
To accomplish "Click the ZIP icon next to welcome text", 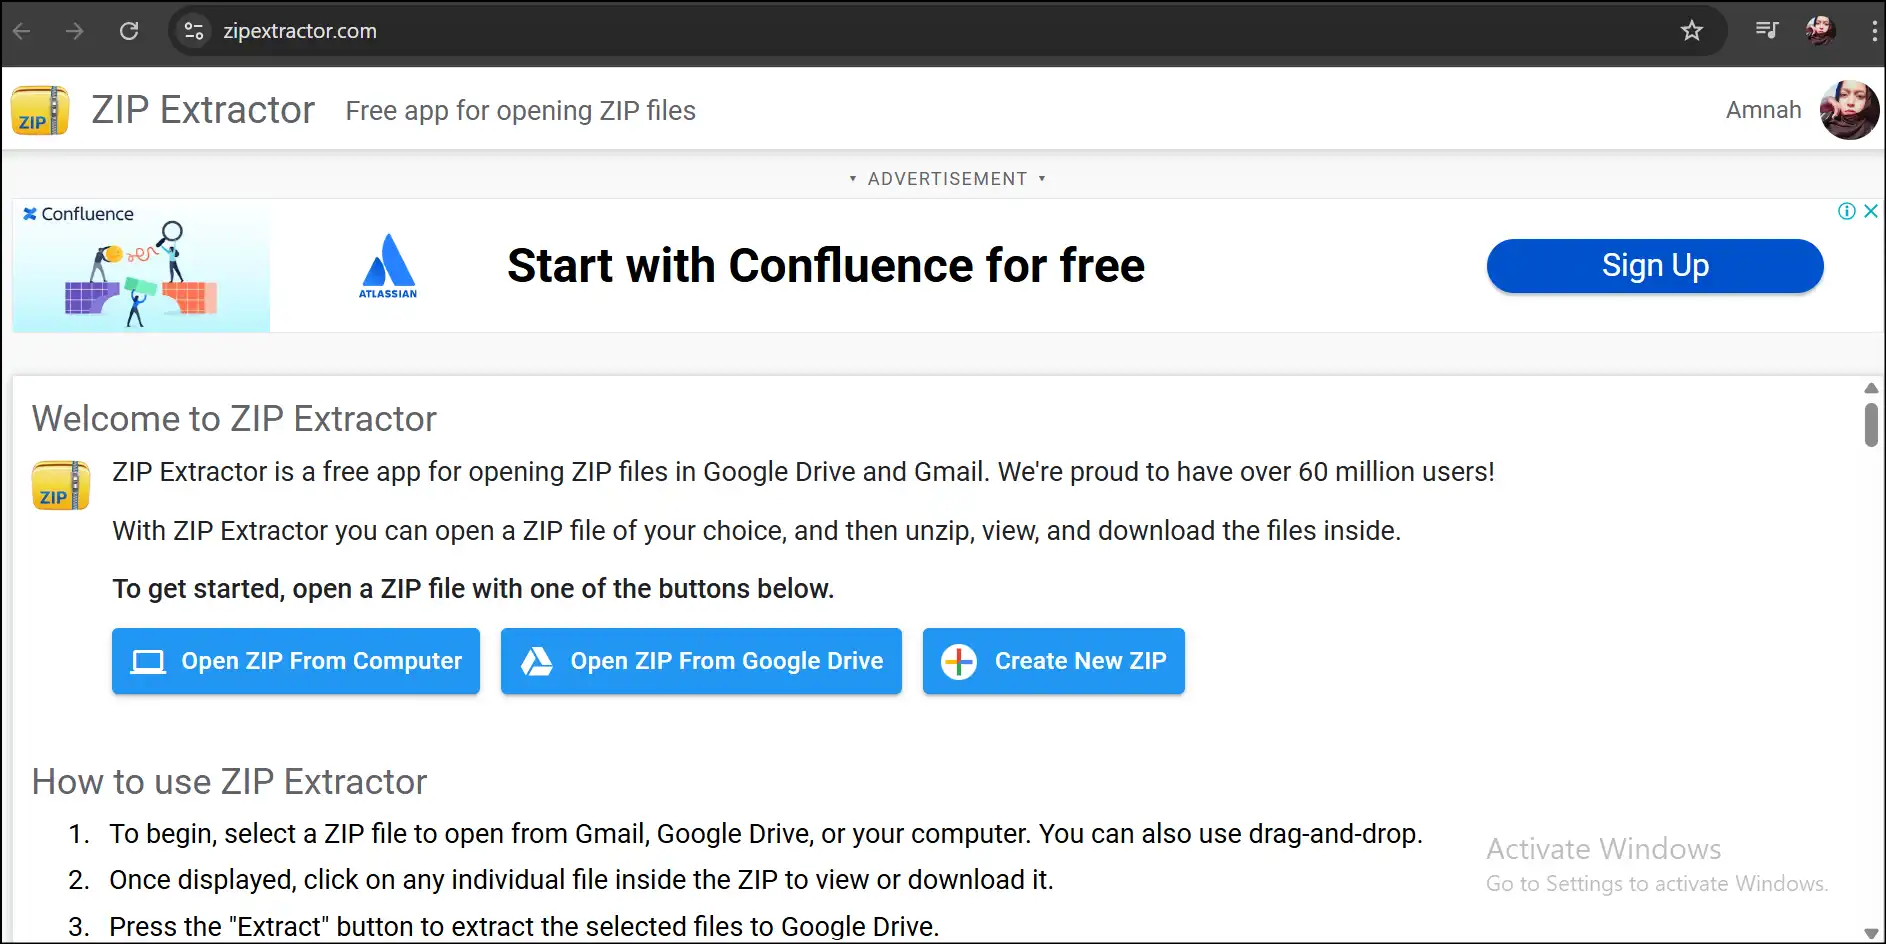I will click(x=61, y=486).
